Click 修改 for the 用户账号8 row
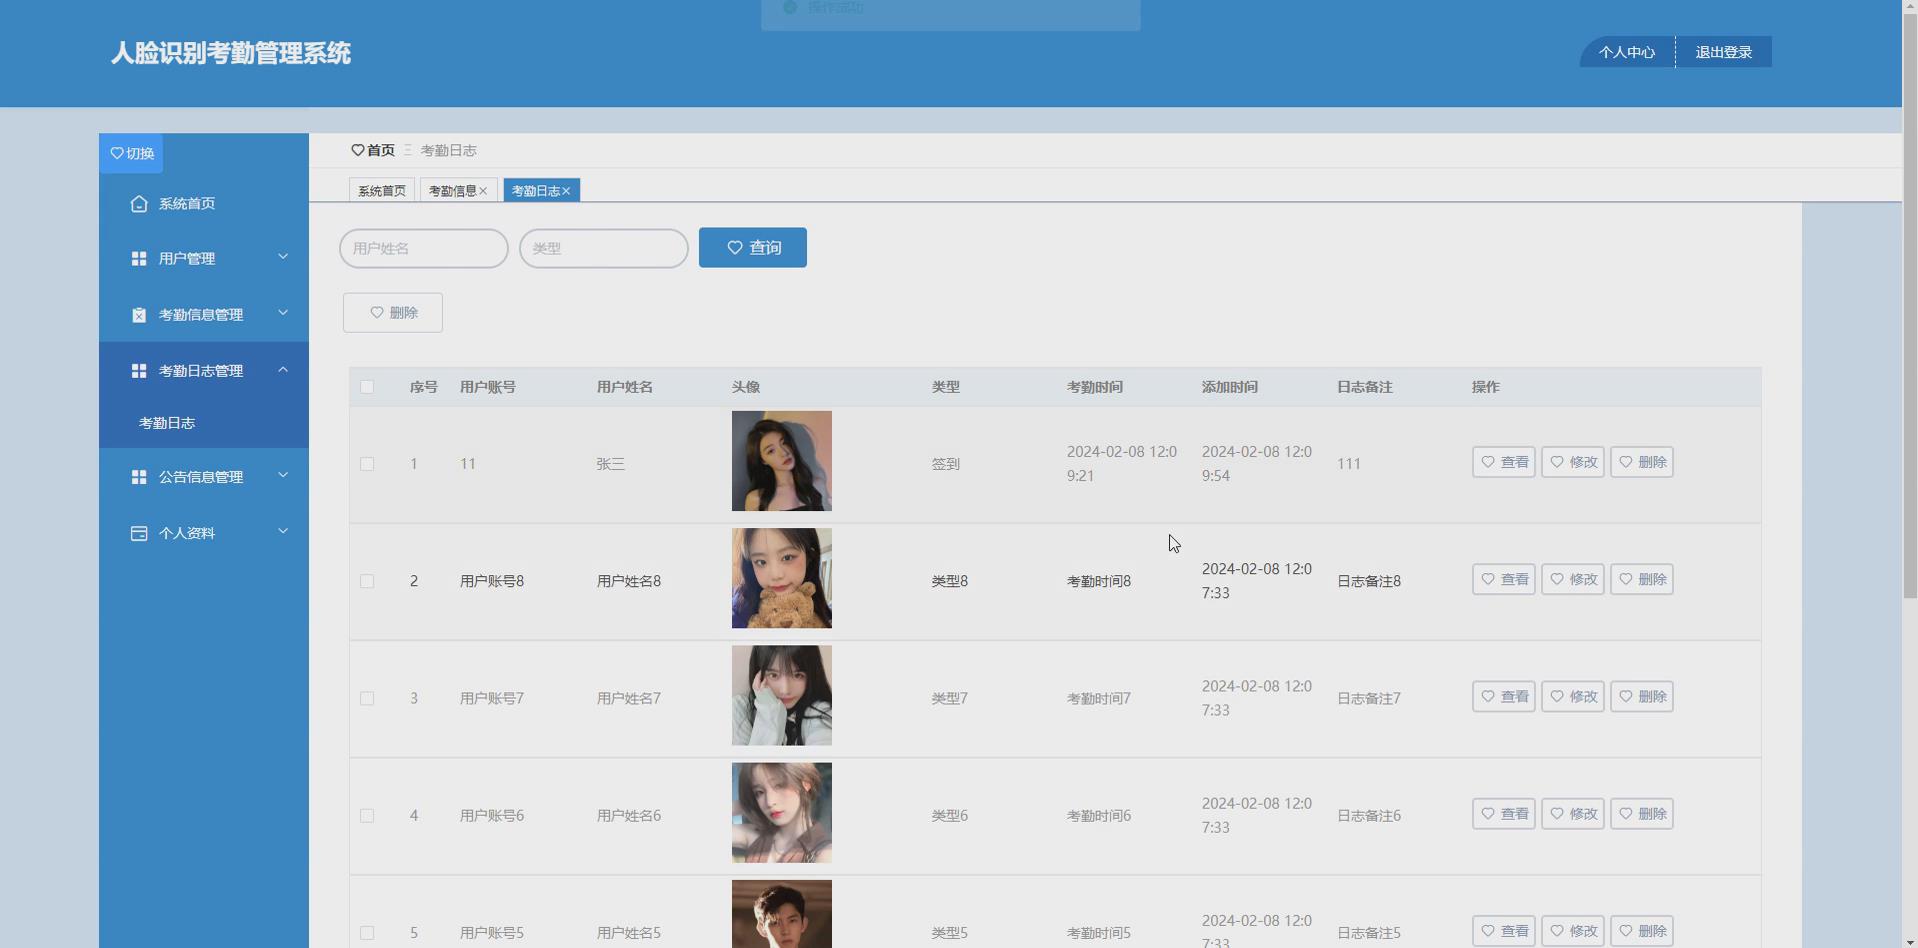This screenshot has height=948, width=1918. click(1573, 579)
